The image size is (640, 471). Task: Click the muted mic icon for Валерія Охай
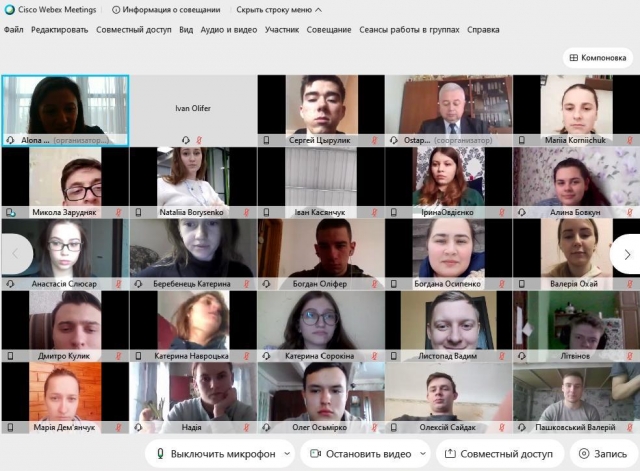pyautogui.click(x=630, y=284)
